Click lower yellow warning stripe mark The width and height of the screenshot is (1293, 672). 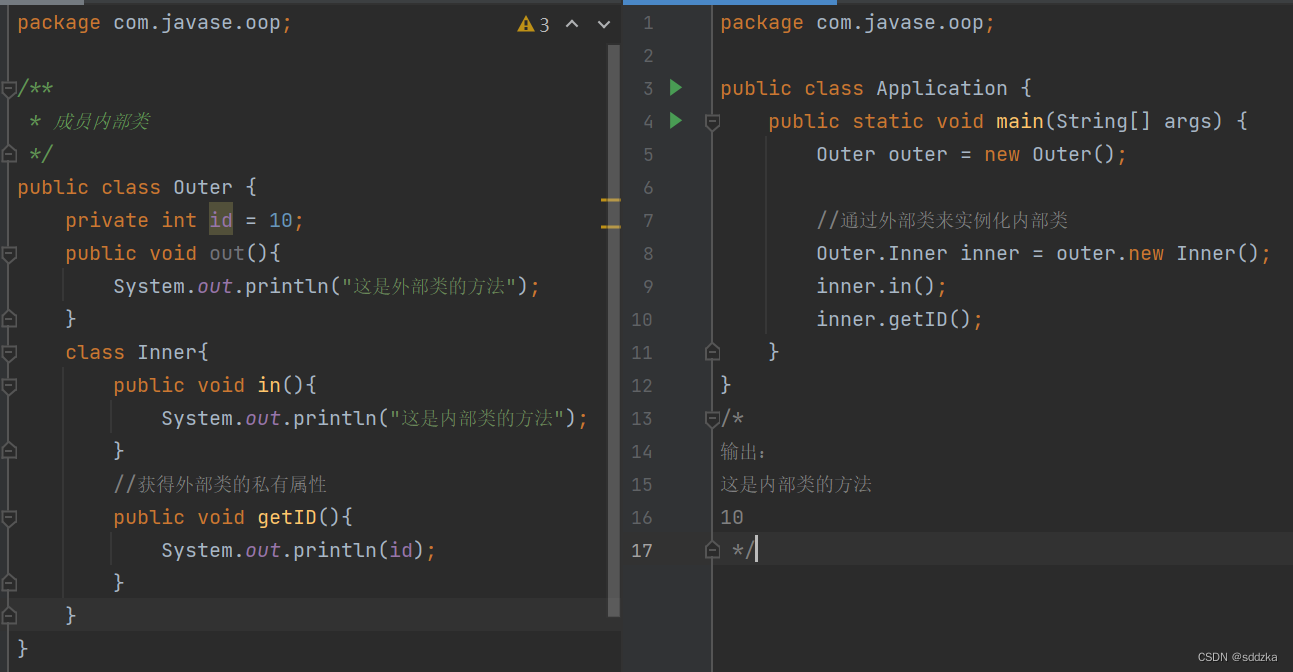point(610,227)
